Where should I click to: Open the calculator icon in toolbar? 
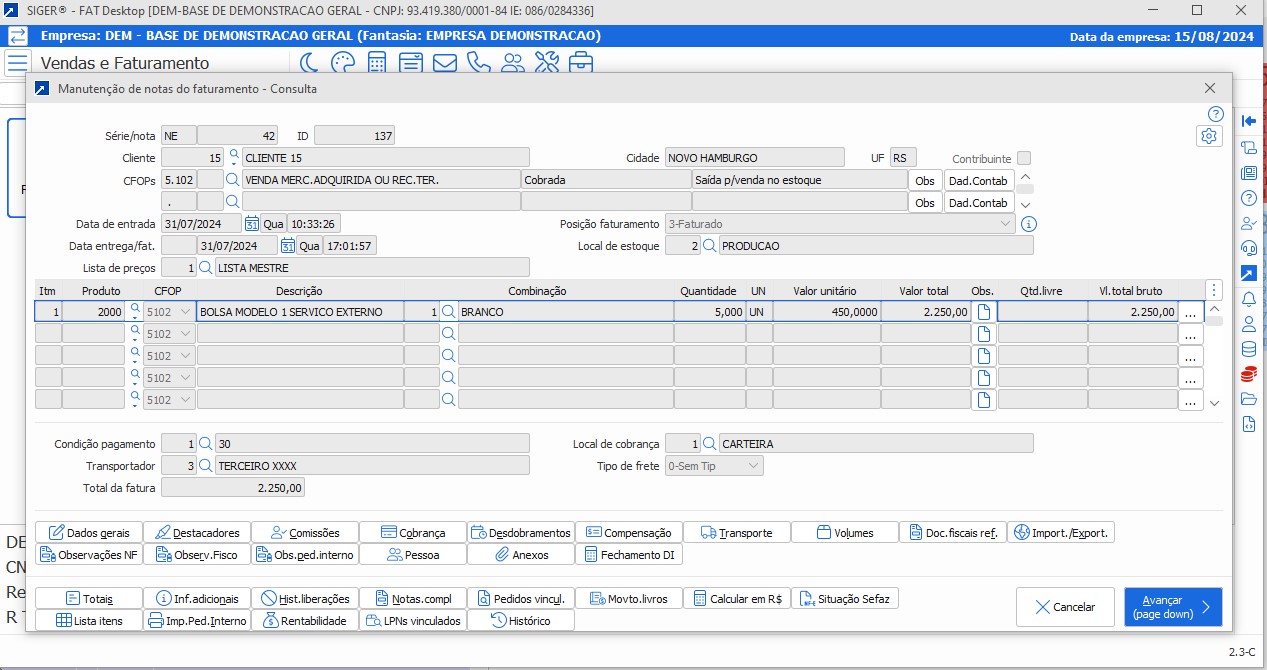(x=377, y=63)
